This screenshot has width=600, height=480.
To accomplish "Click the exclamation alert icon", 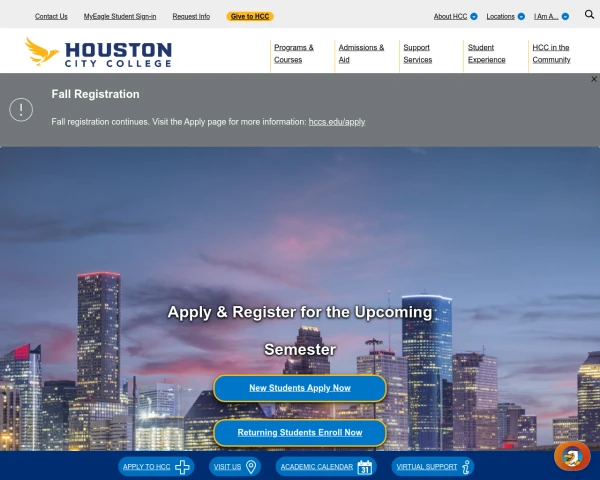I will (x=21, y=110).
